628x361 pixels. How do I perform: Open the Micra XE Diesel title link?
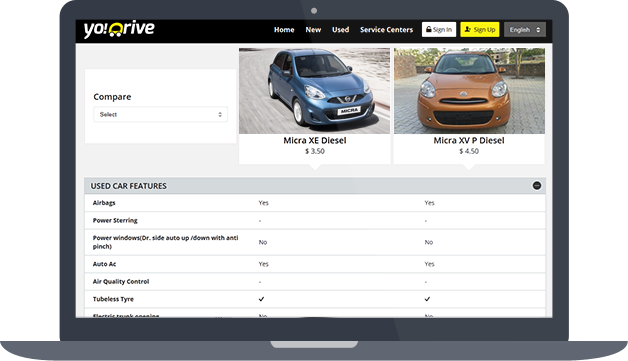[x=315, y=141]
